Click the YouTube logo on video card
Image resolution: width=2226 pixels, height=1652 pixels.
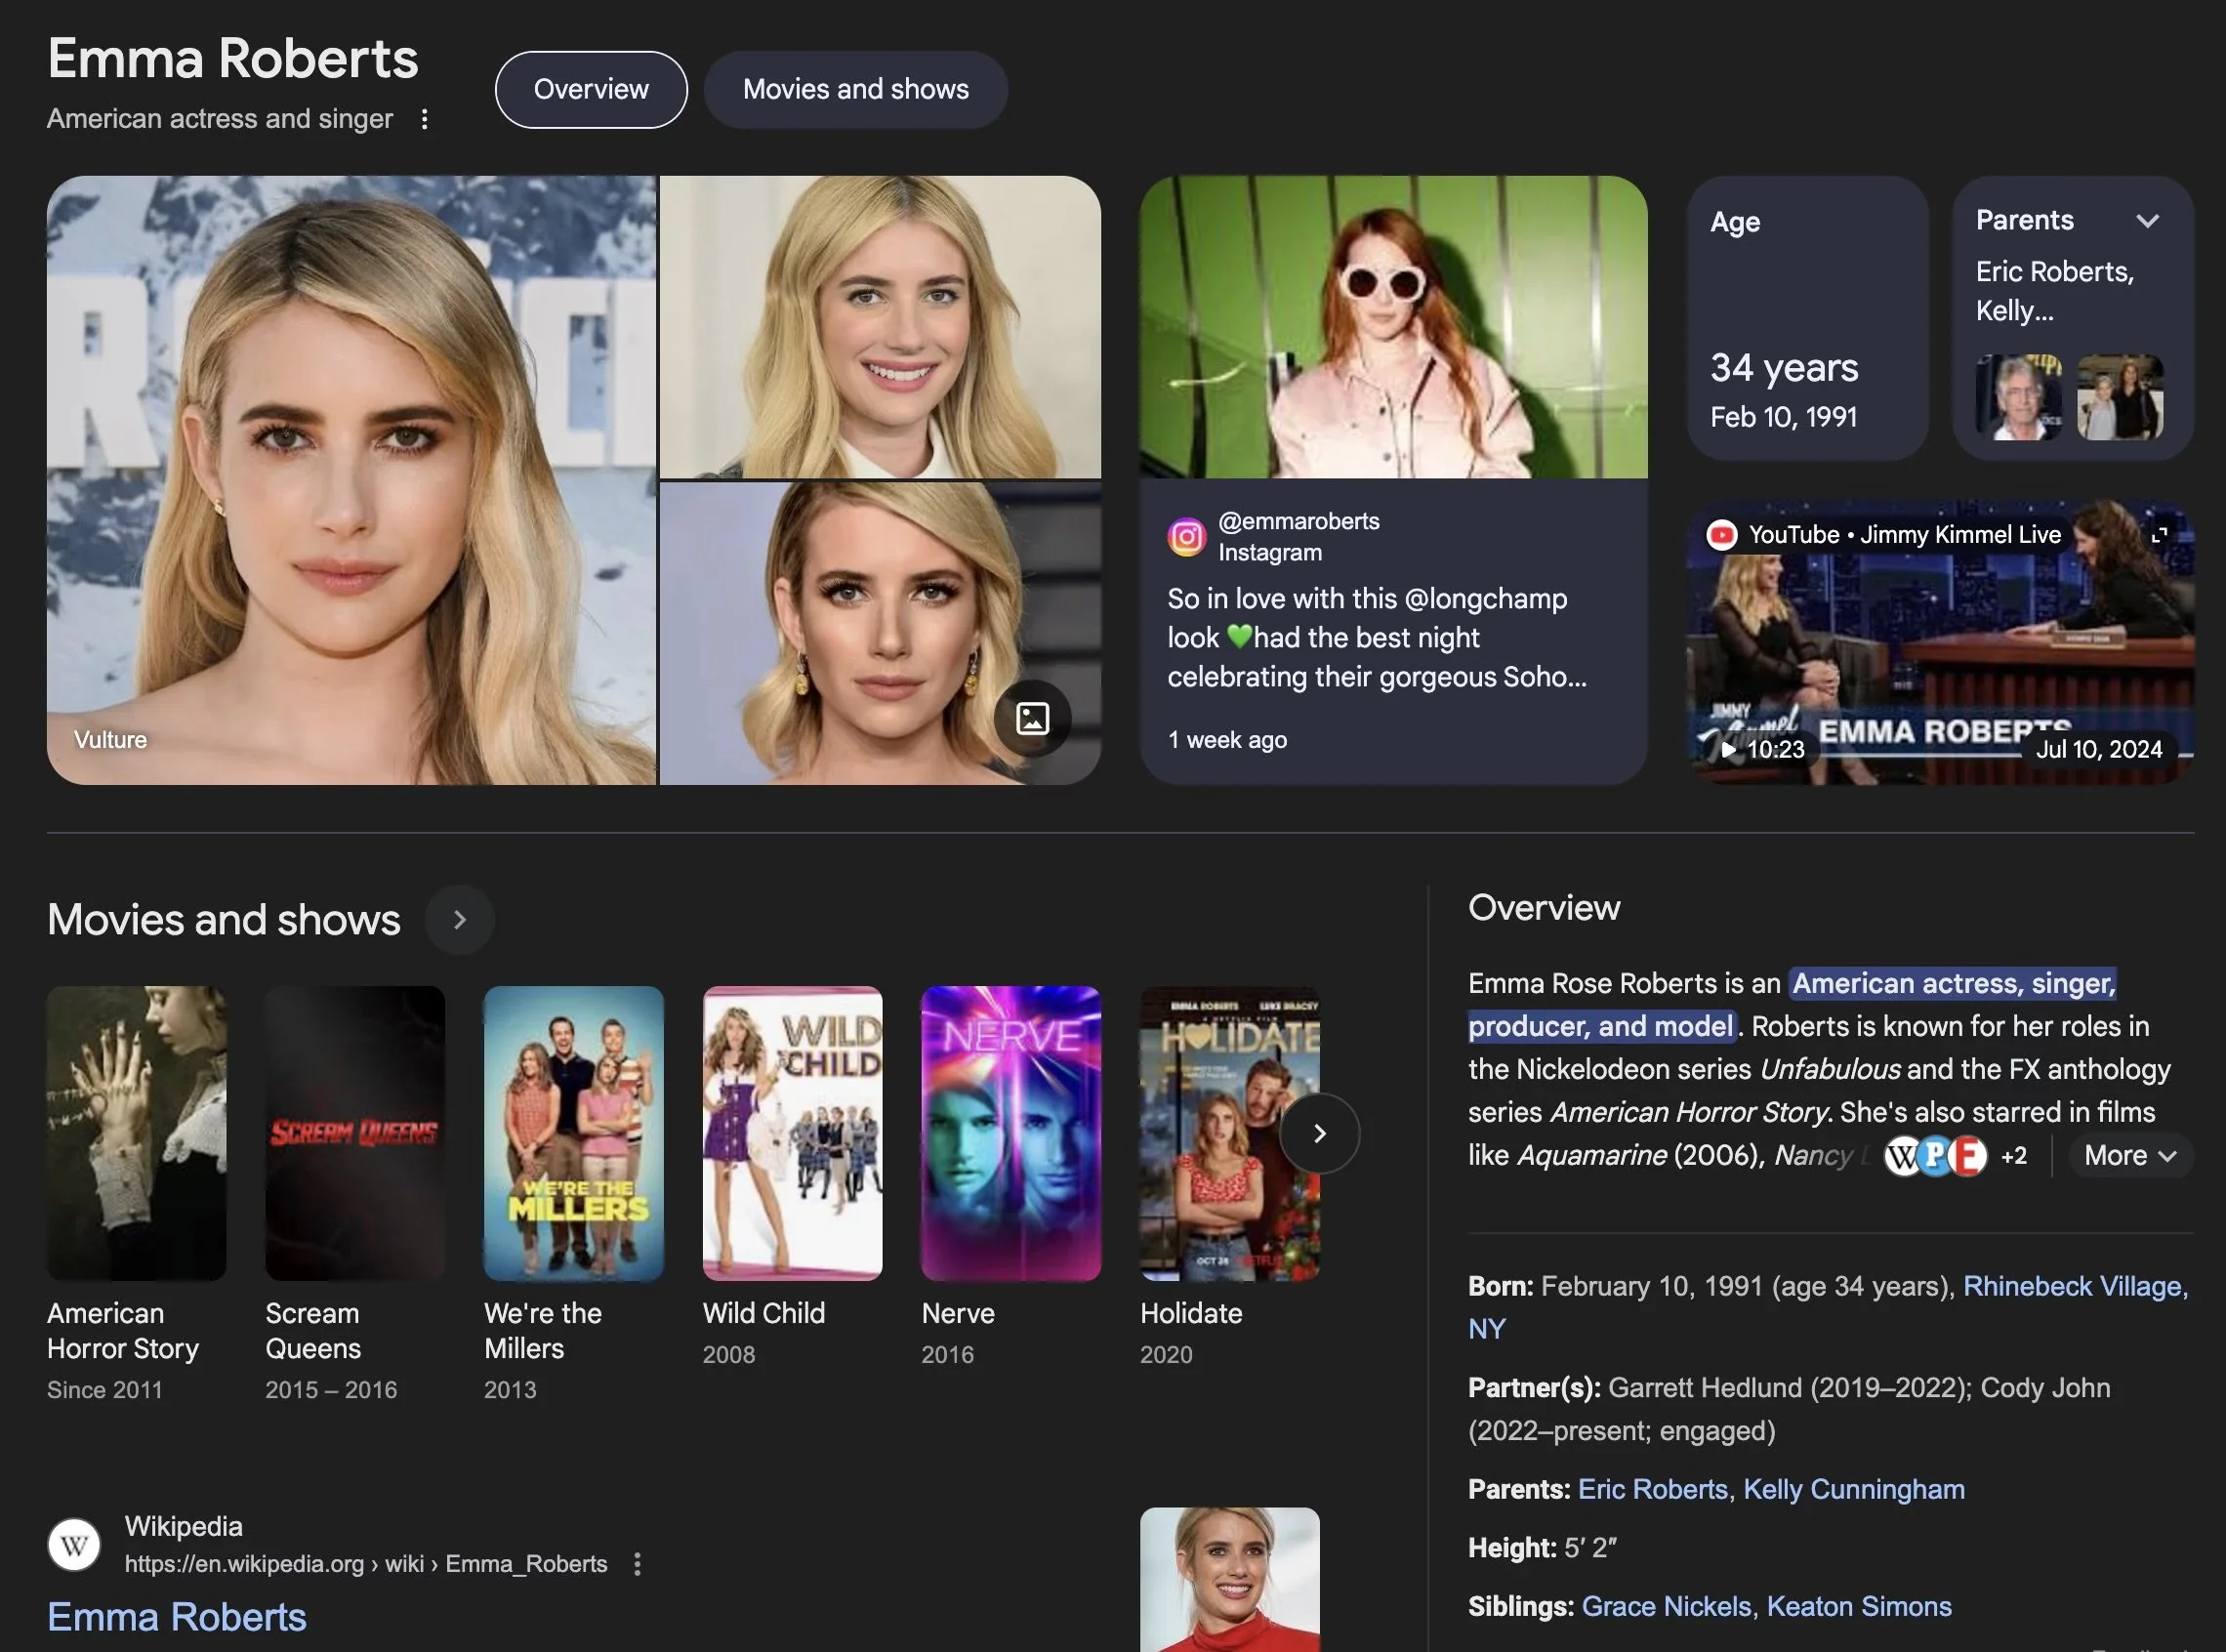click(1721, 535)
